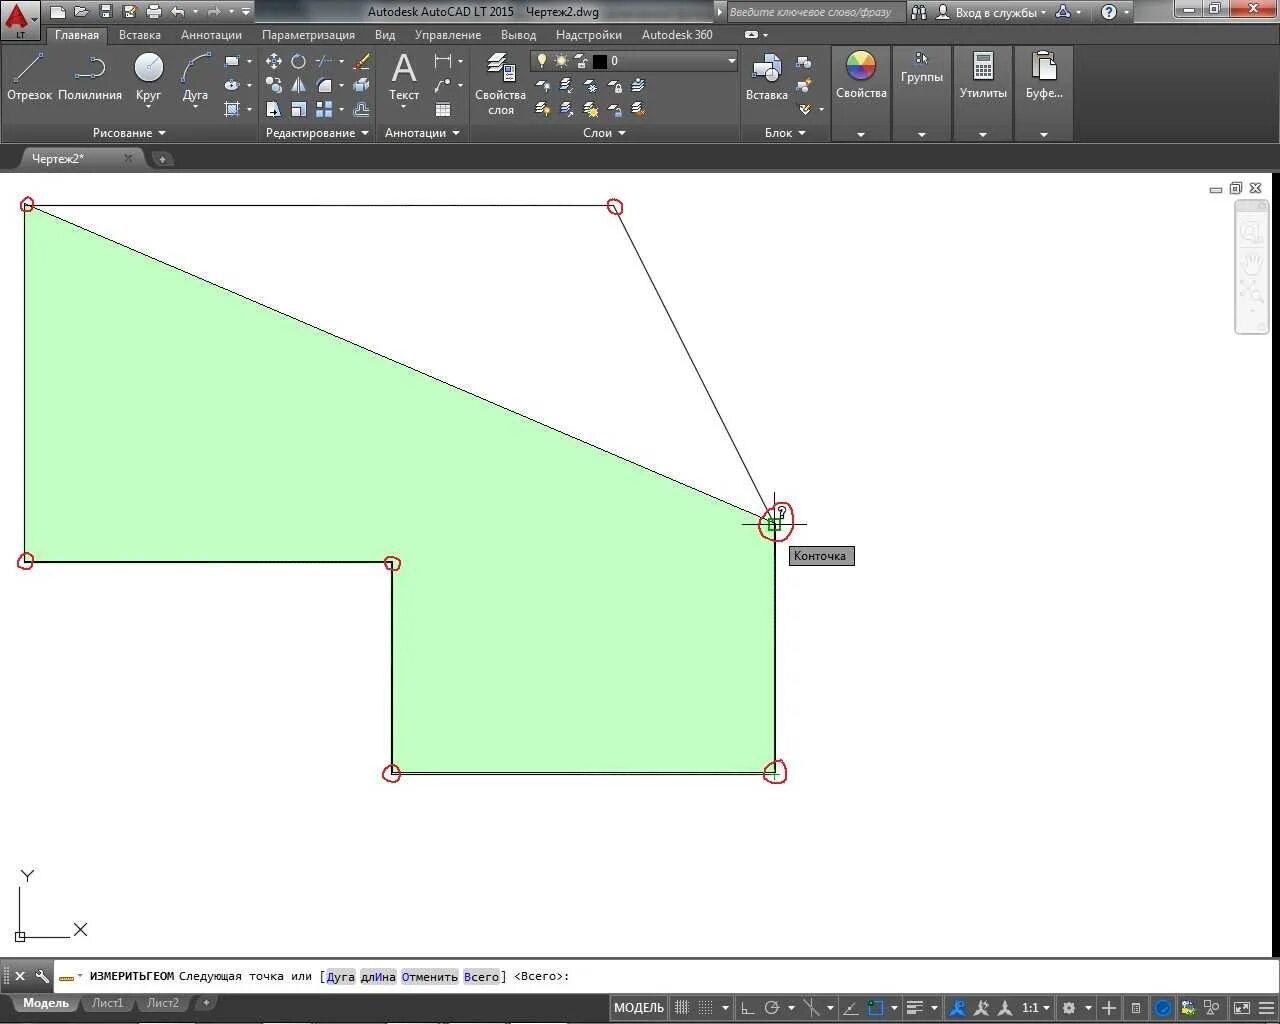Viewport: 1280px width, 1024px height.
Task: Click the Plot printer icon
Action: pyautogui.click(x=154, y=12)
